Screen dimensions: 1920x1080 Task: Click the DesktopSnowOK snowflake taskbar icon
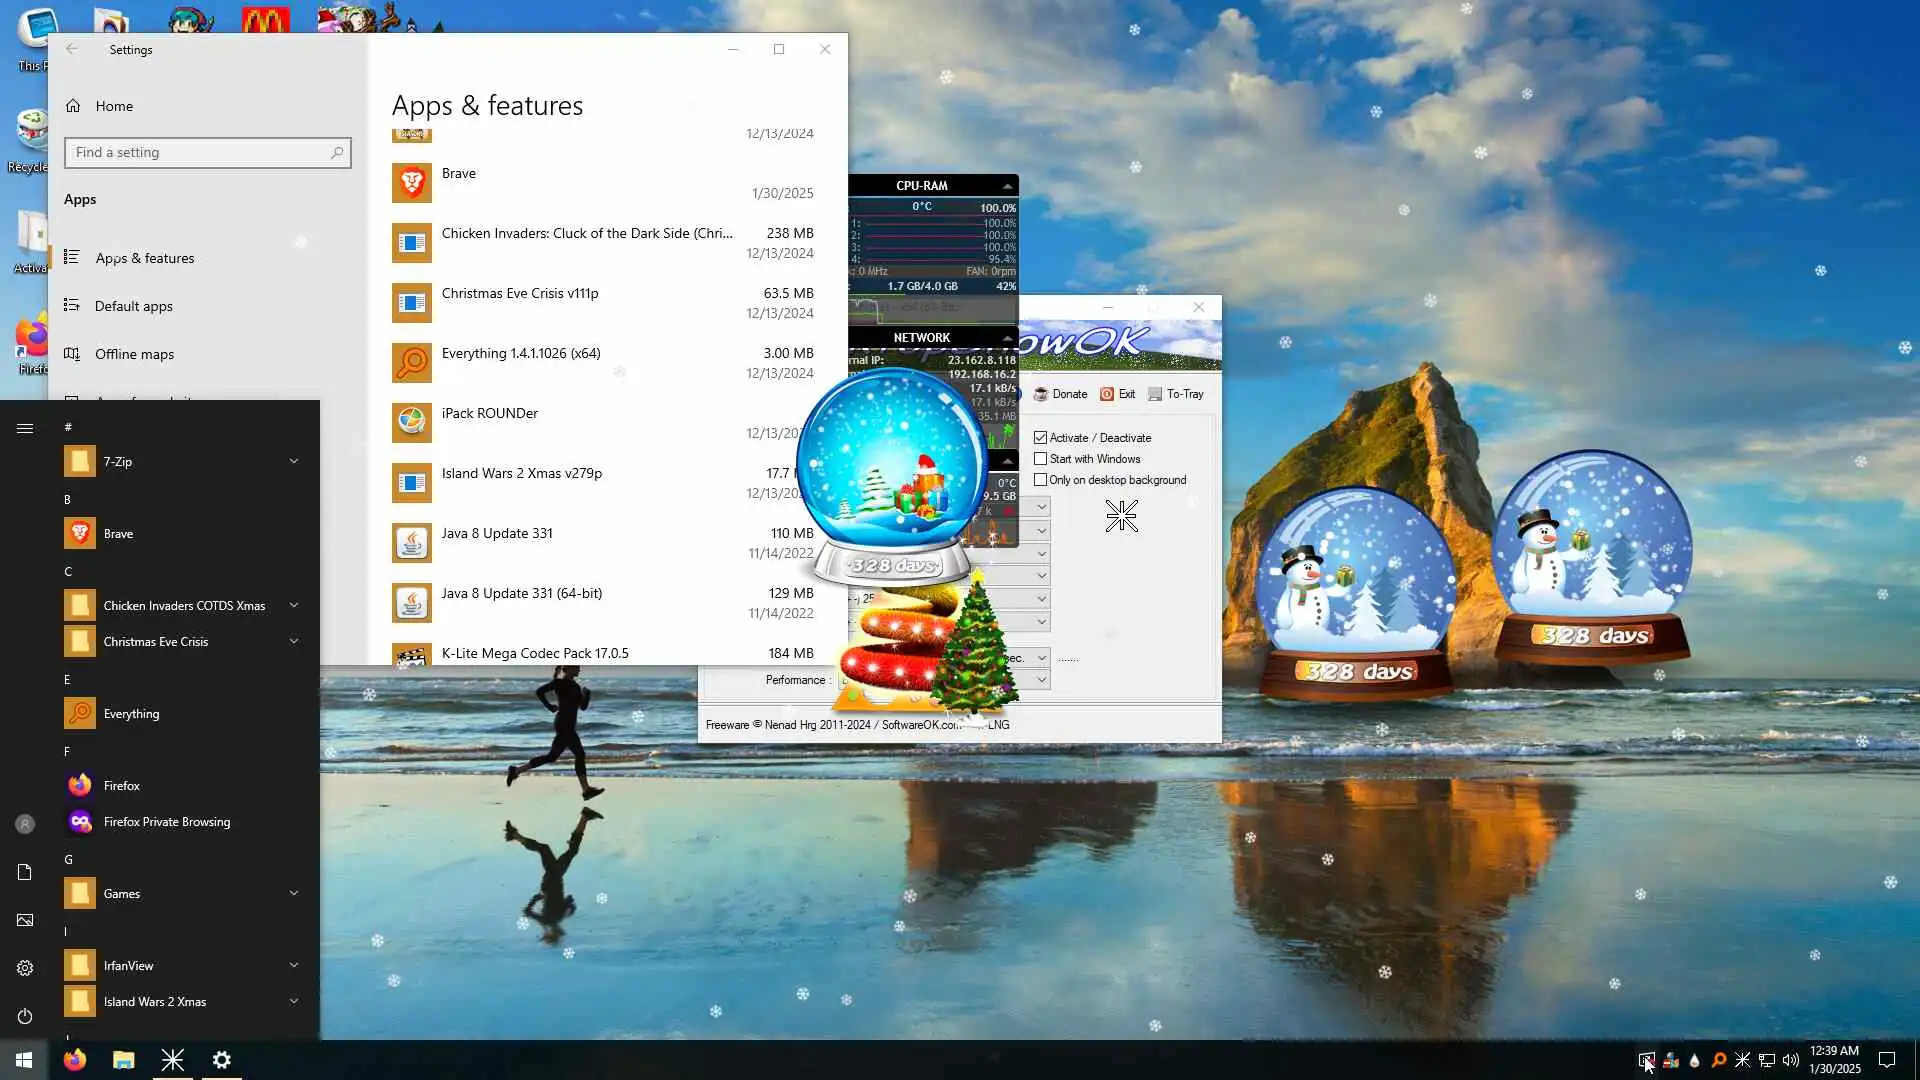coord(172,1060)
